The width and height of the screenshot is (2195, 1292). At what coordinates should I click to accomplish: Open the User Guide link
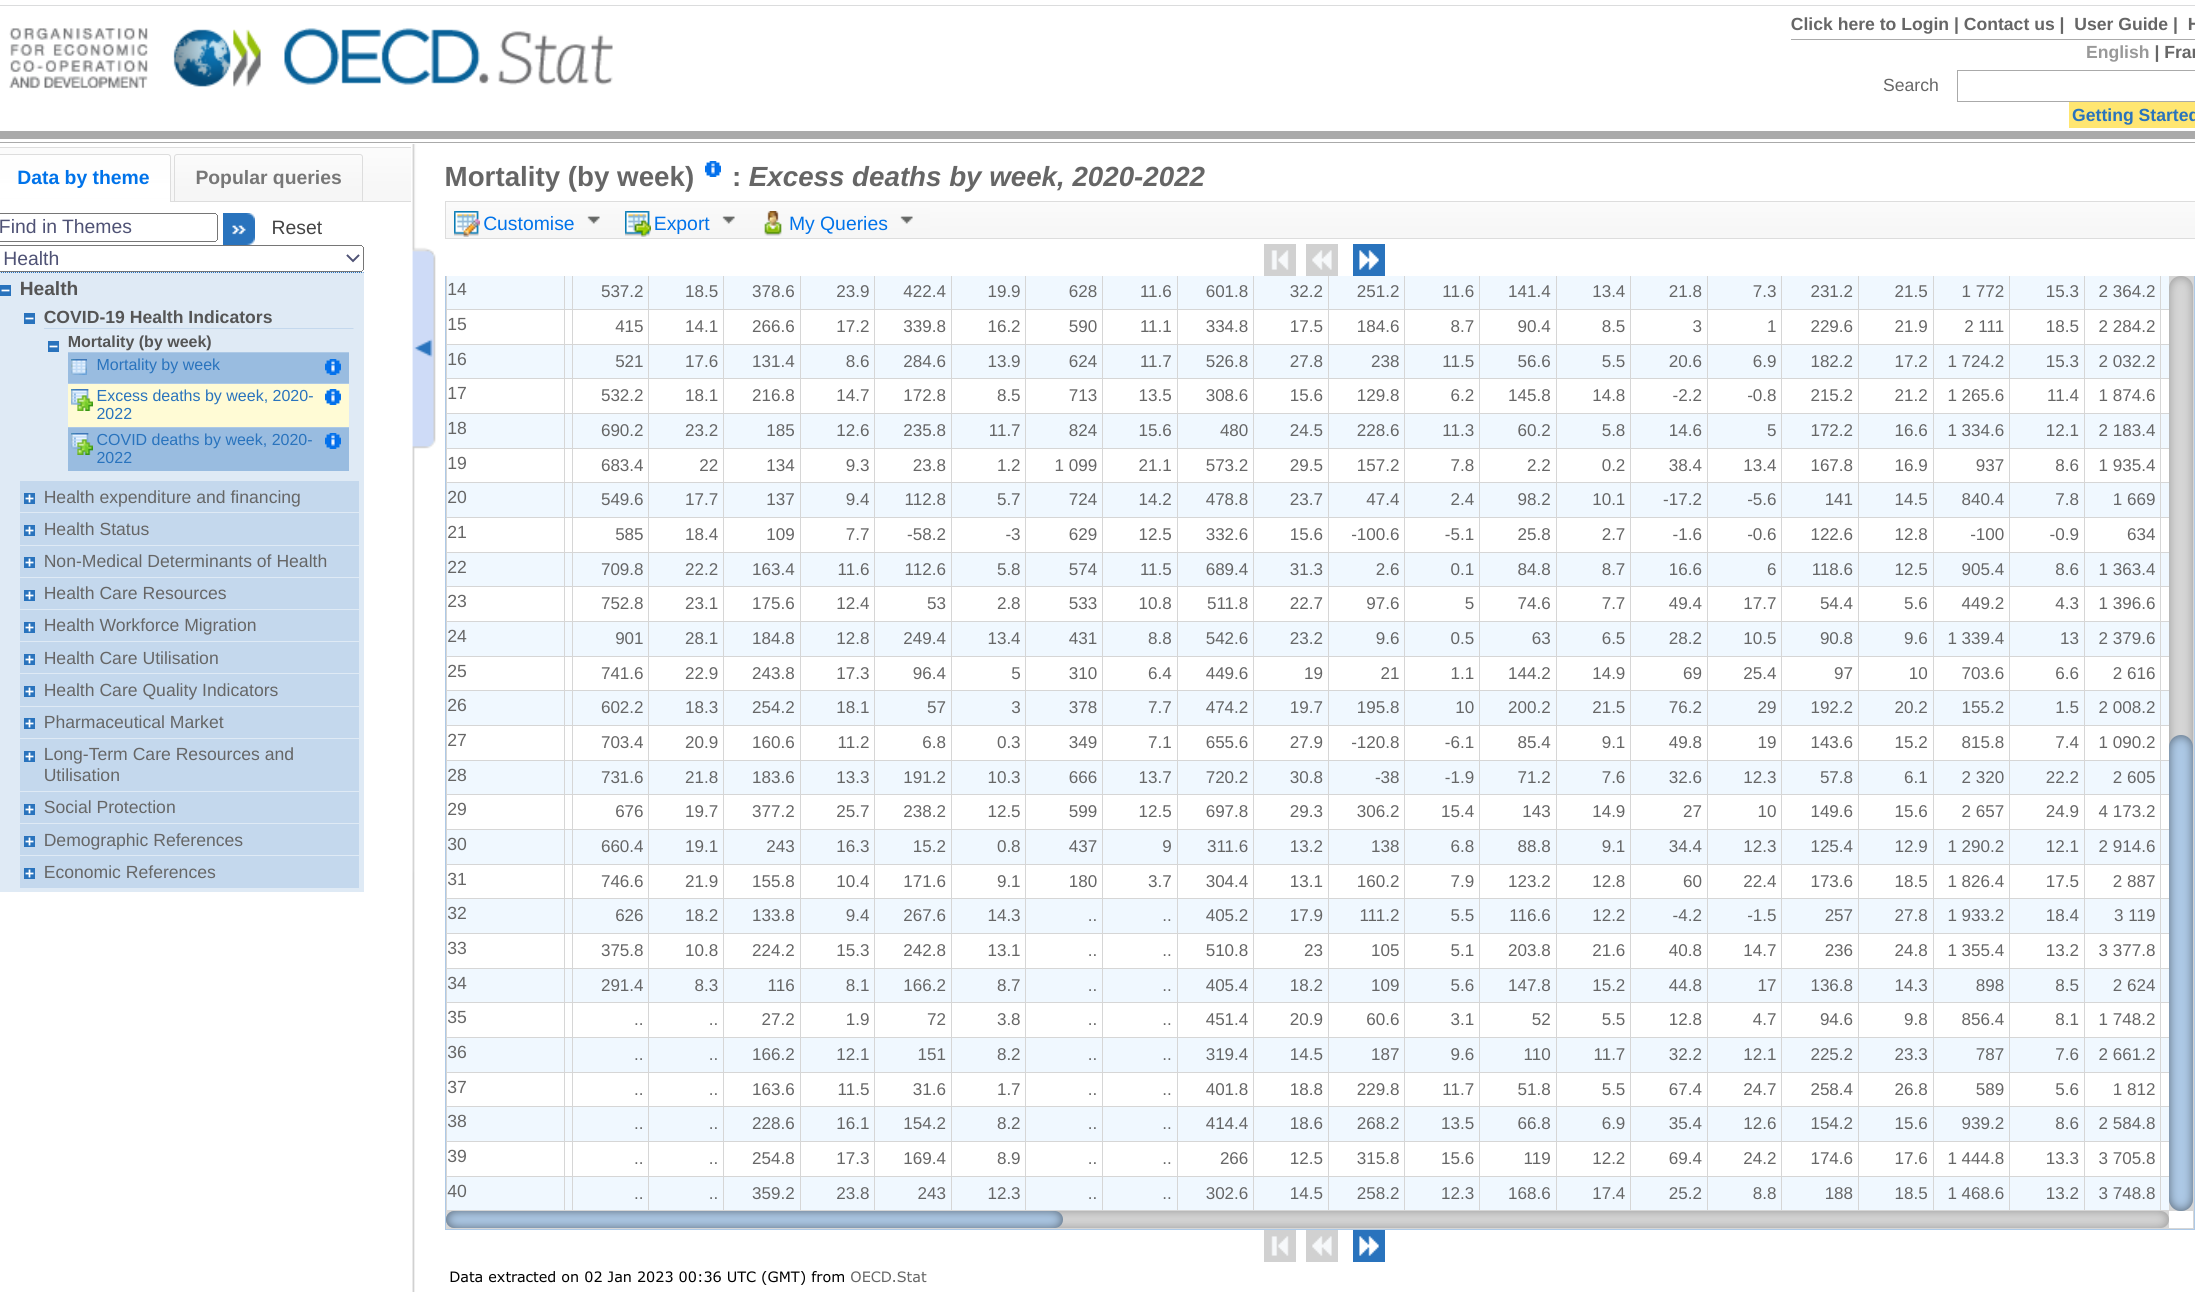(x=2120, y=24)
